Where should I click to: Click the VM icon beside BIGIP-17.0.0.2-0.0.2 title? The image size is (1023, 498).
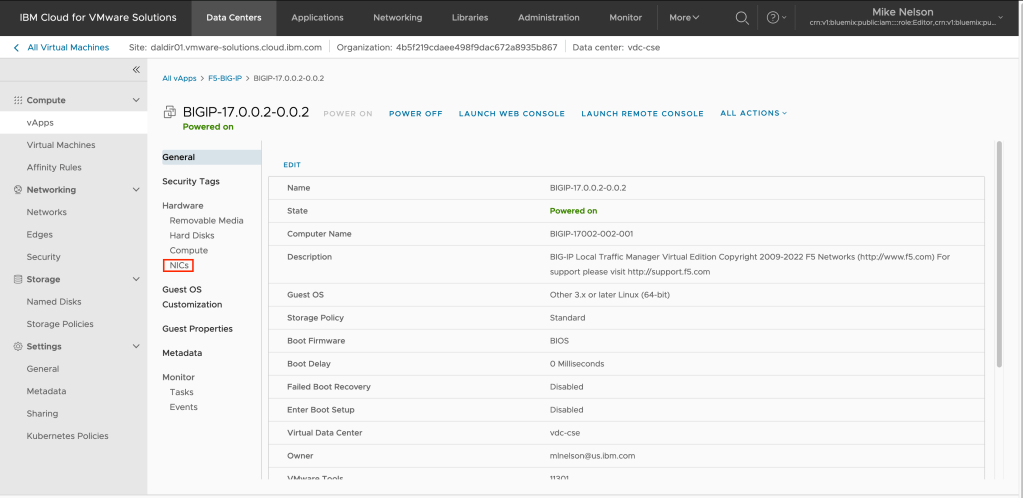click(x=169, y=113)
